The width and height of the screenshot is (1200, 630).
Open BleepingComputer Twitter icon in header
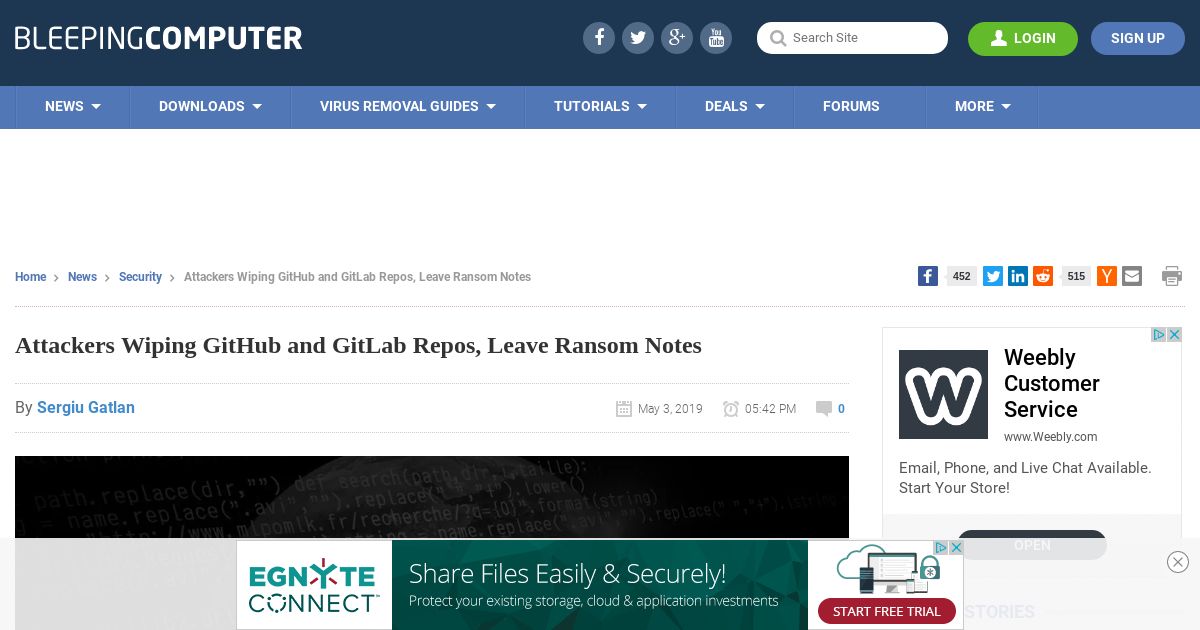pyautogui.click(x=638, y=38)
